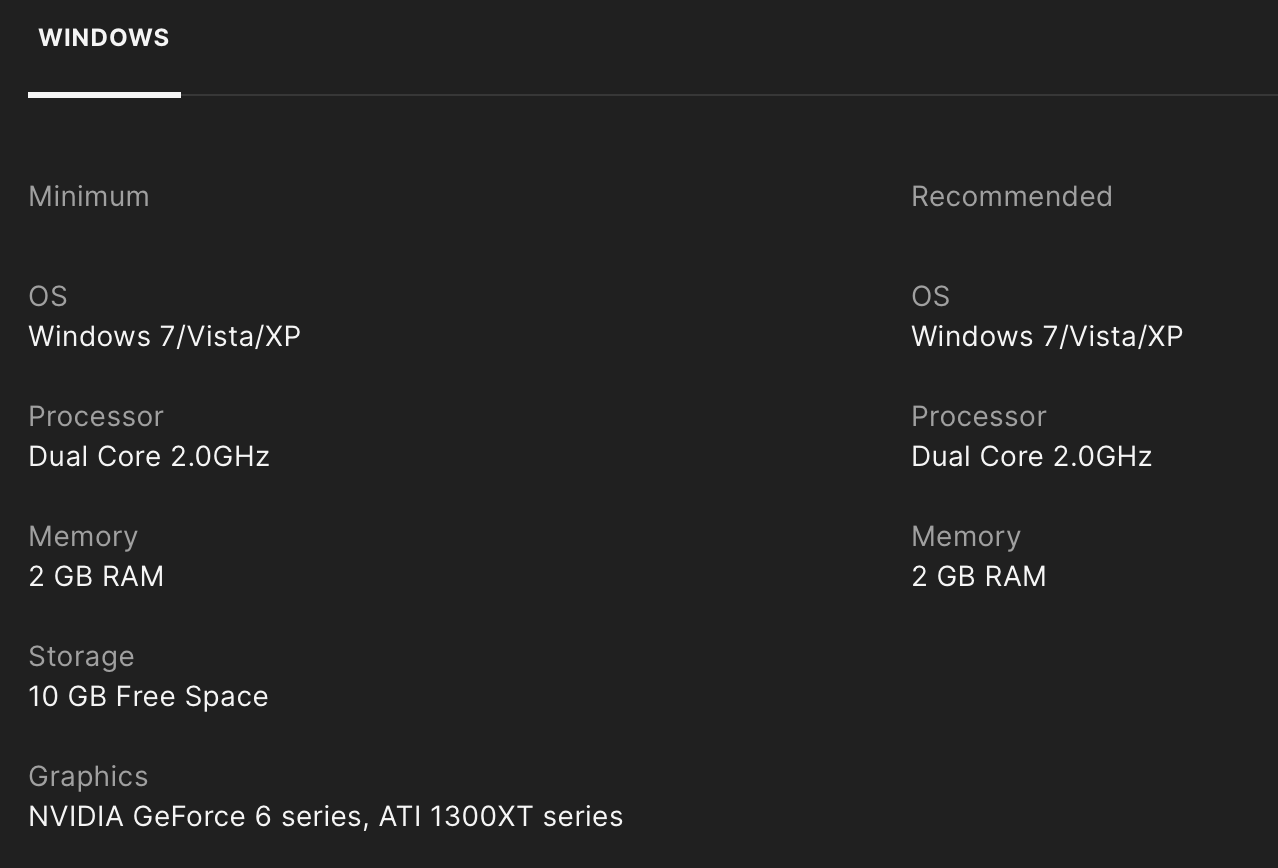1278x868 pixels.
Task: Click the Processor label under Recommended
Action: click(979, 416)
